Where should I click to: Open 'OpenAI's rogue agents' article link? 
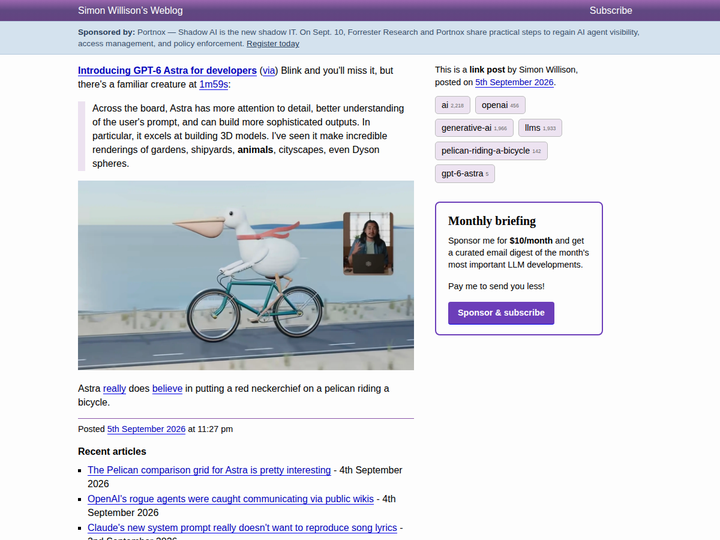tap(231, 499)
